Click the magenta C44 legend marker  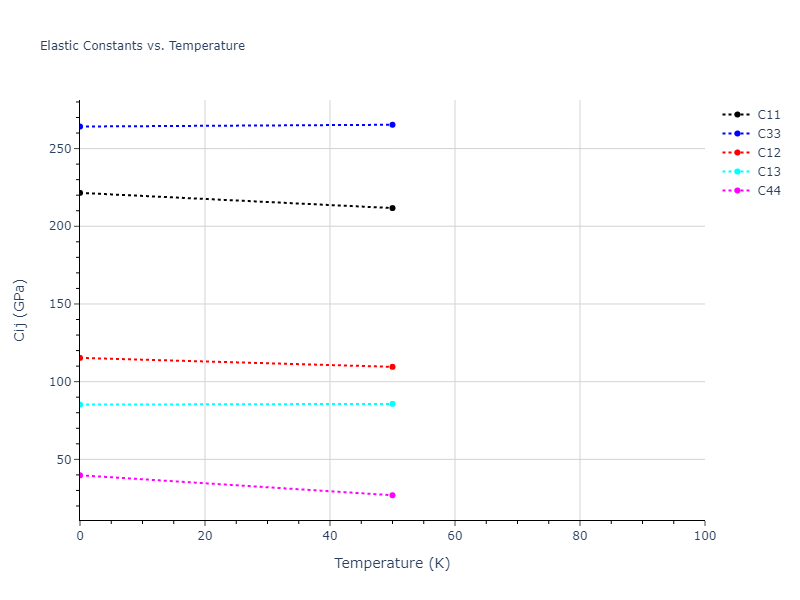pos(737,191)
